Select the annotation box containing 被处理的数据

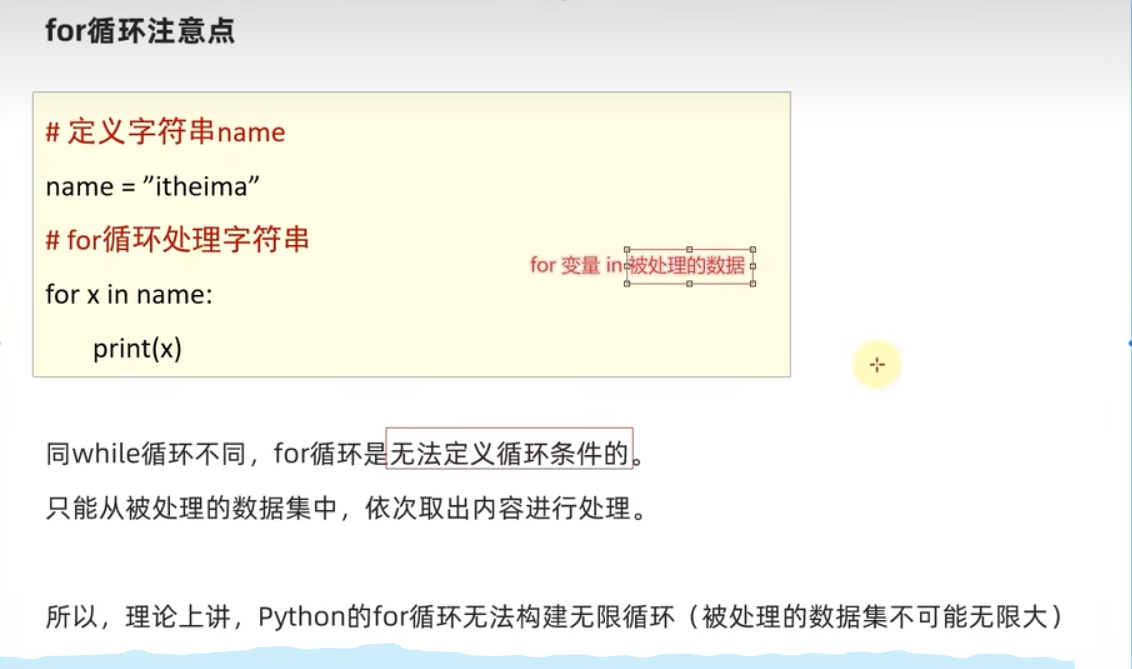(688, 264)
